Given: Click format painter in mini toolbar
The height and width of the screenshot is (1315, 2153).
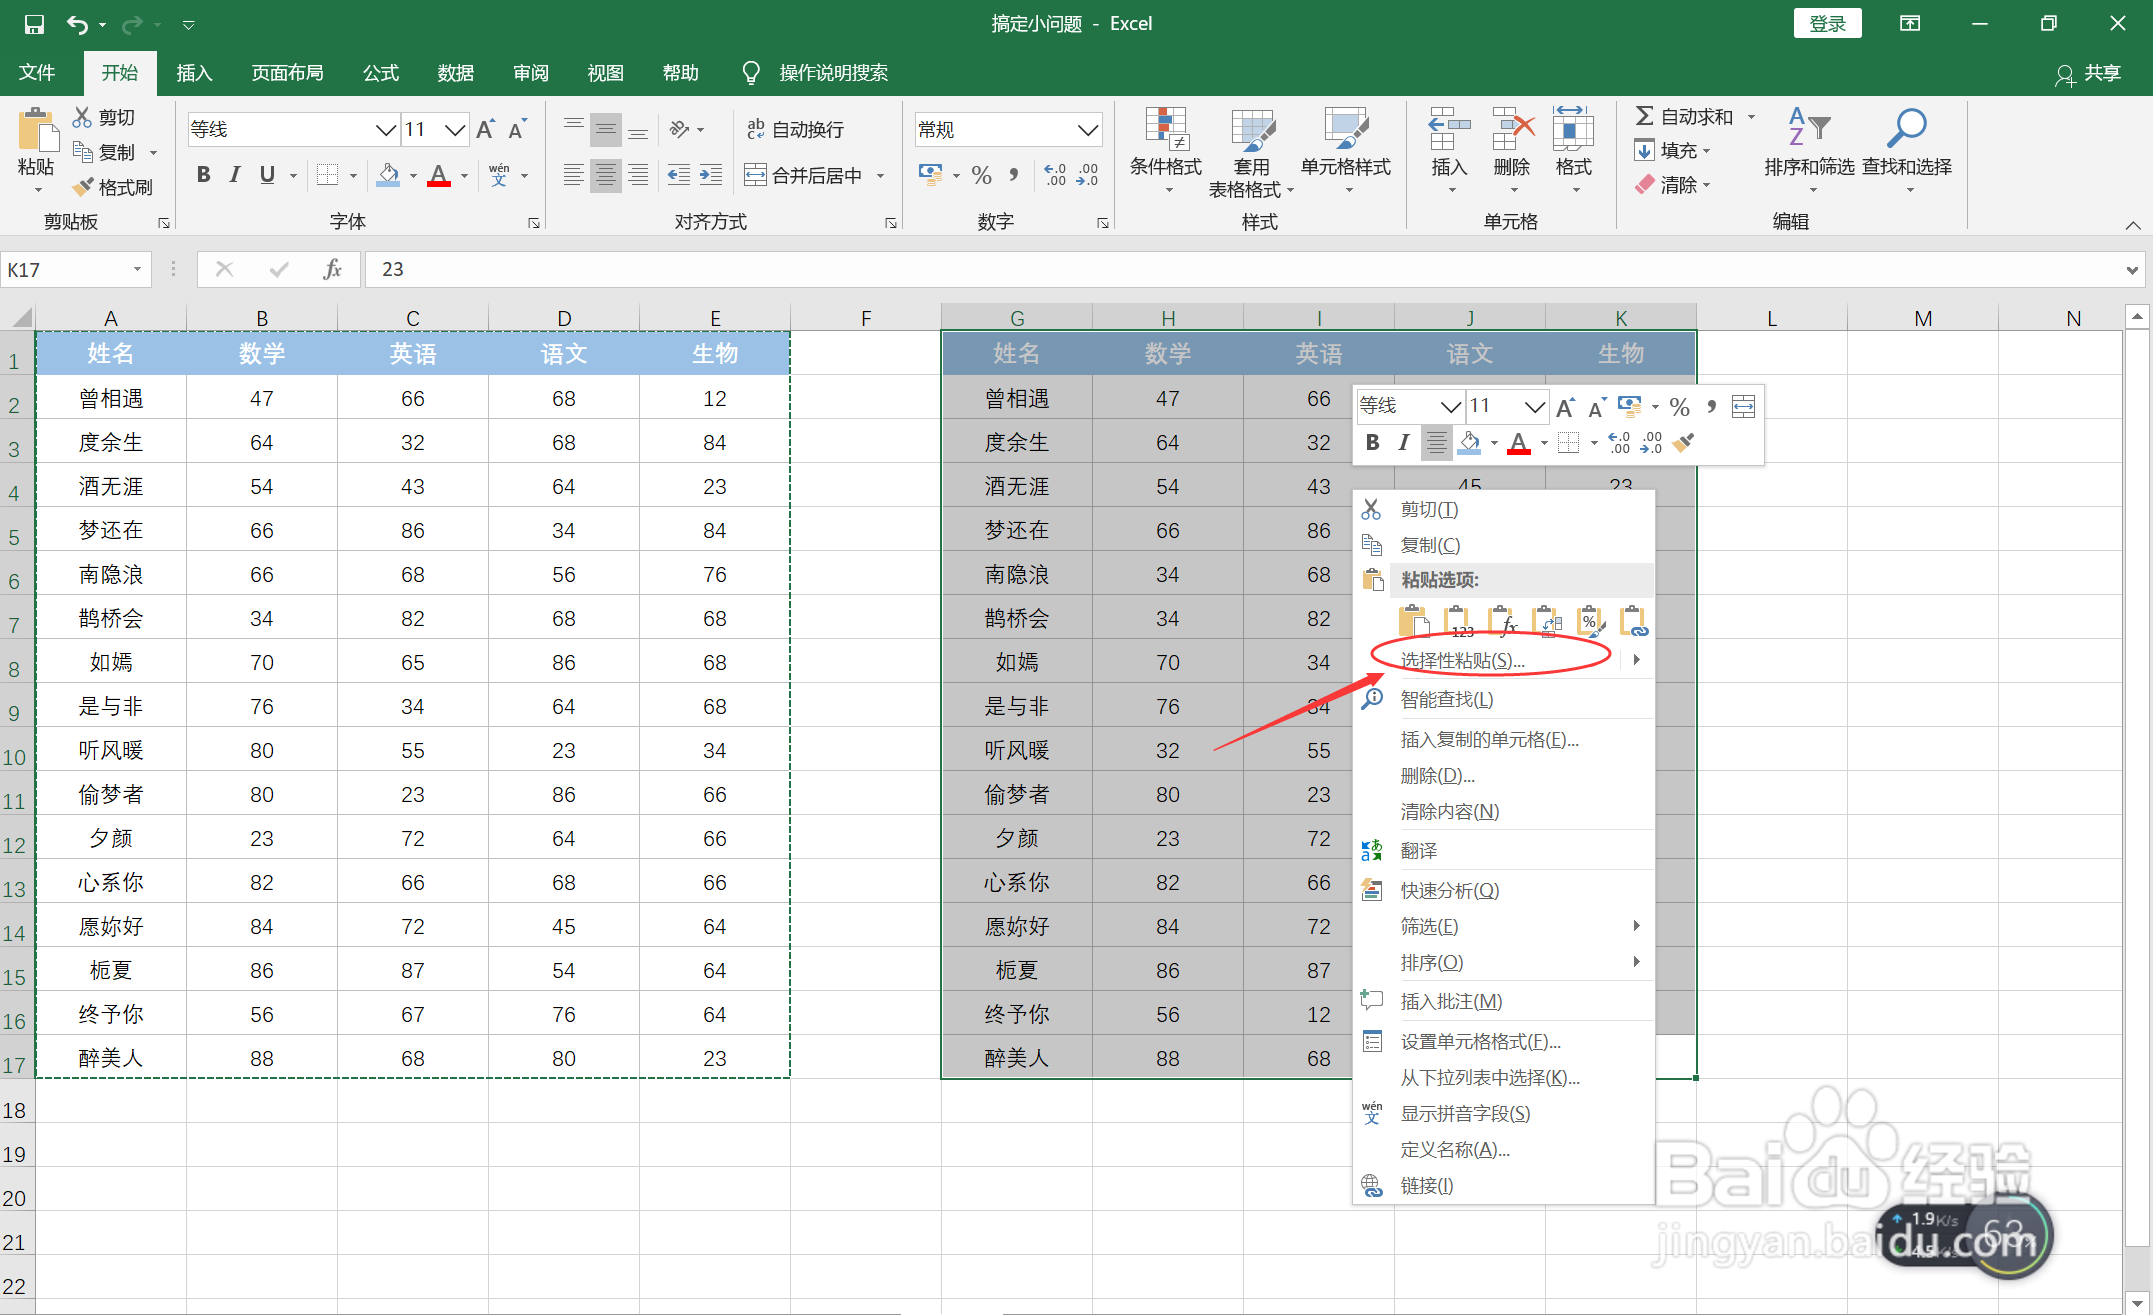Looking at the screenshot, I should 1684,442.
